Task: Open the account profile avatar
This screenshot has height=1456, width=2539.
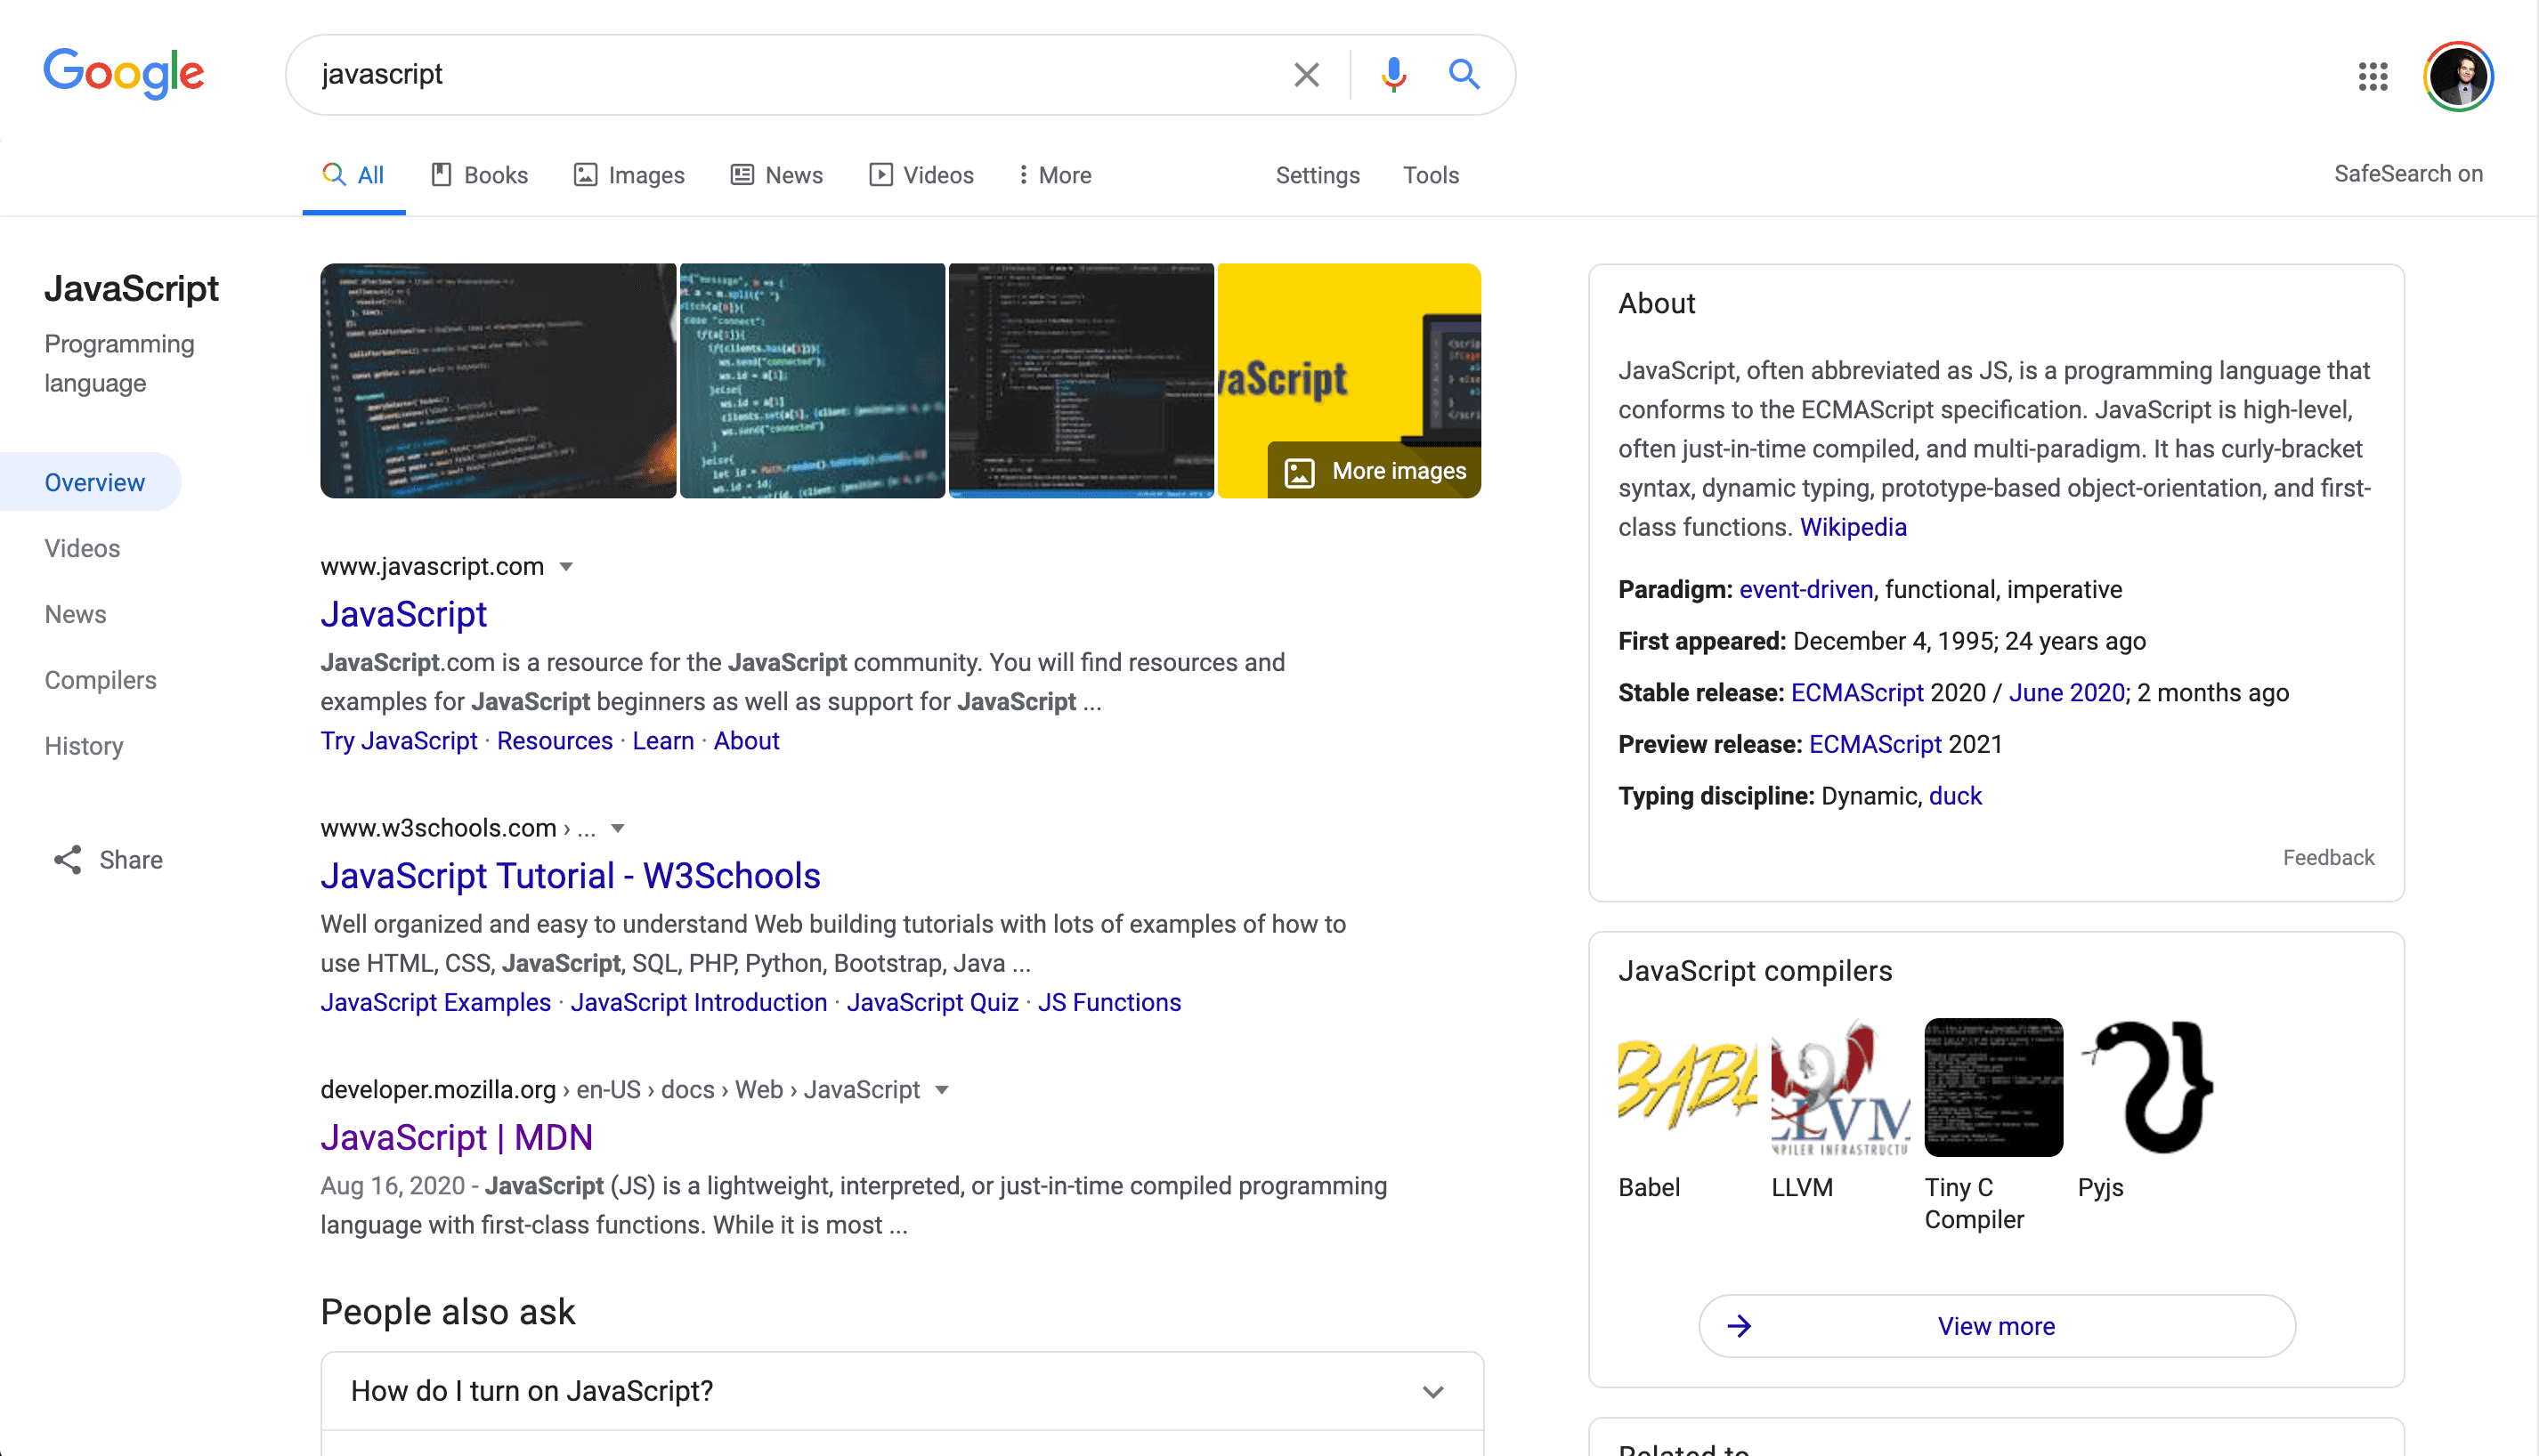Action: 2458,76
